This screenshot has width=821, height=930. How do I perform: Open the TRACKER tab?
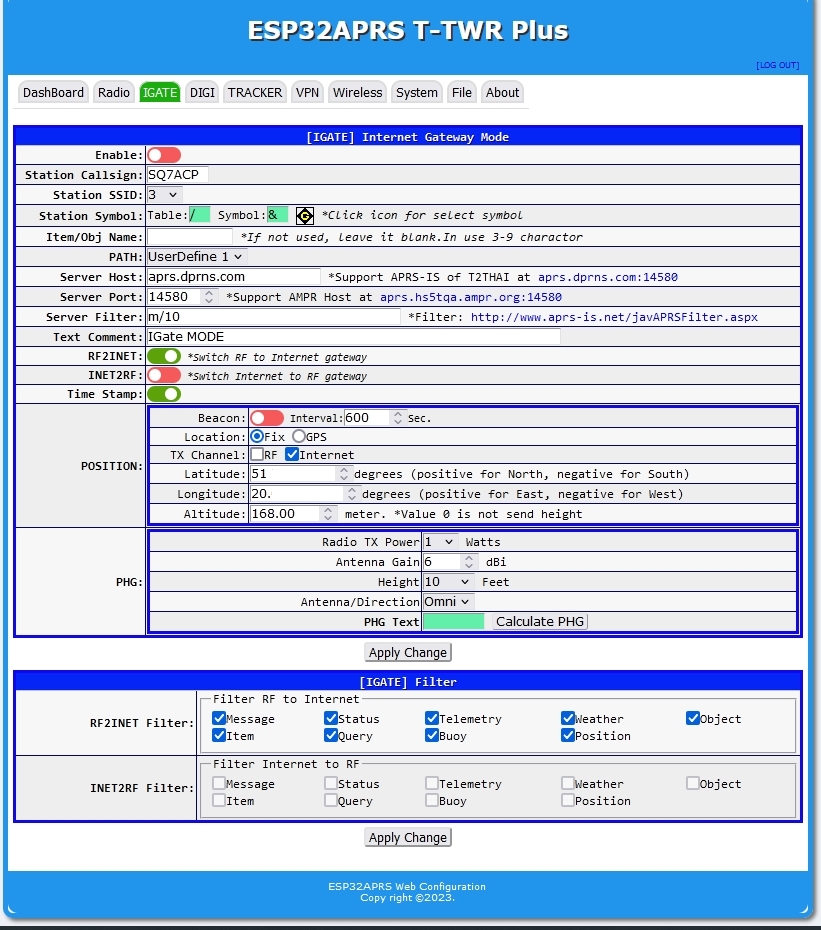point(255,93)
